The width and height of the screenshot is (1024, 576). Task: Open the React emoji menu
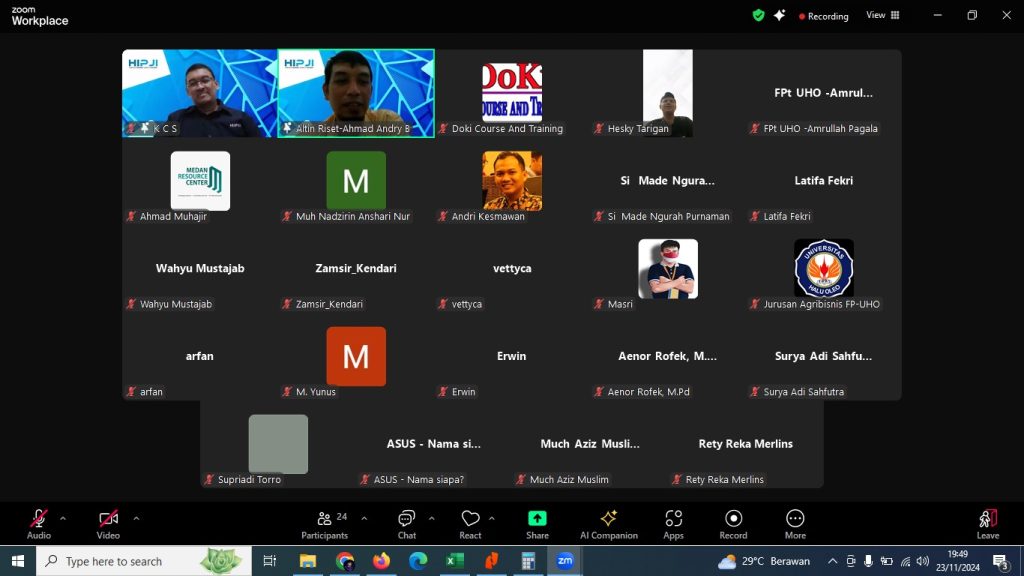pyautogui.click(x=470, y=523)
